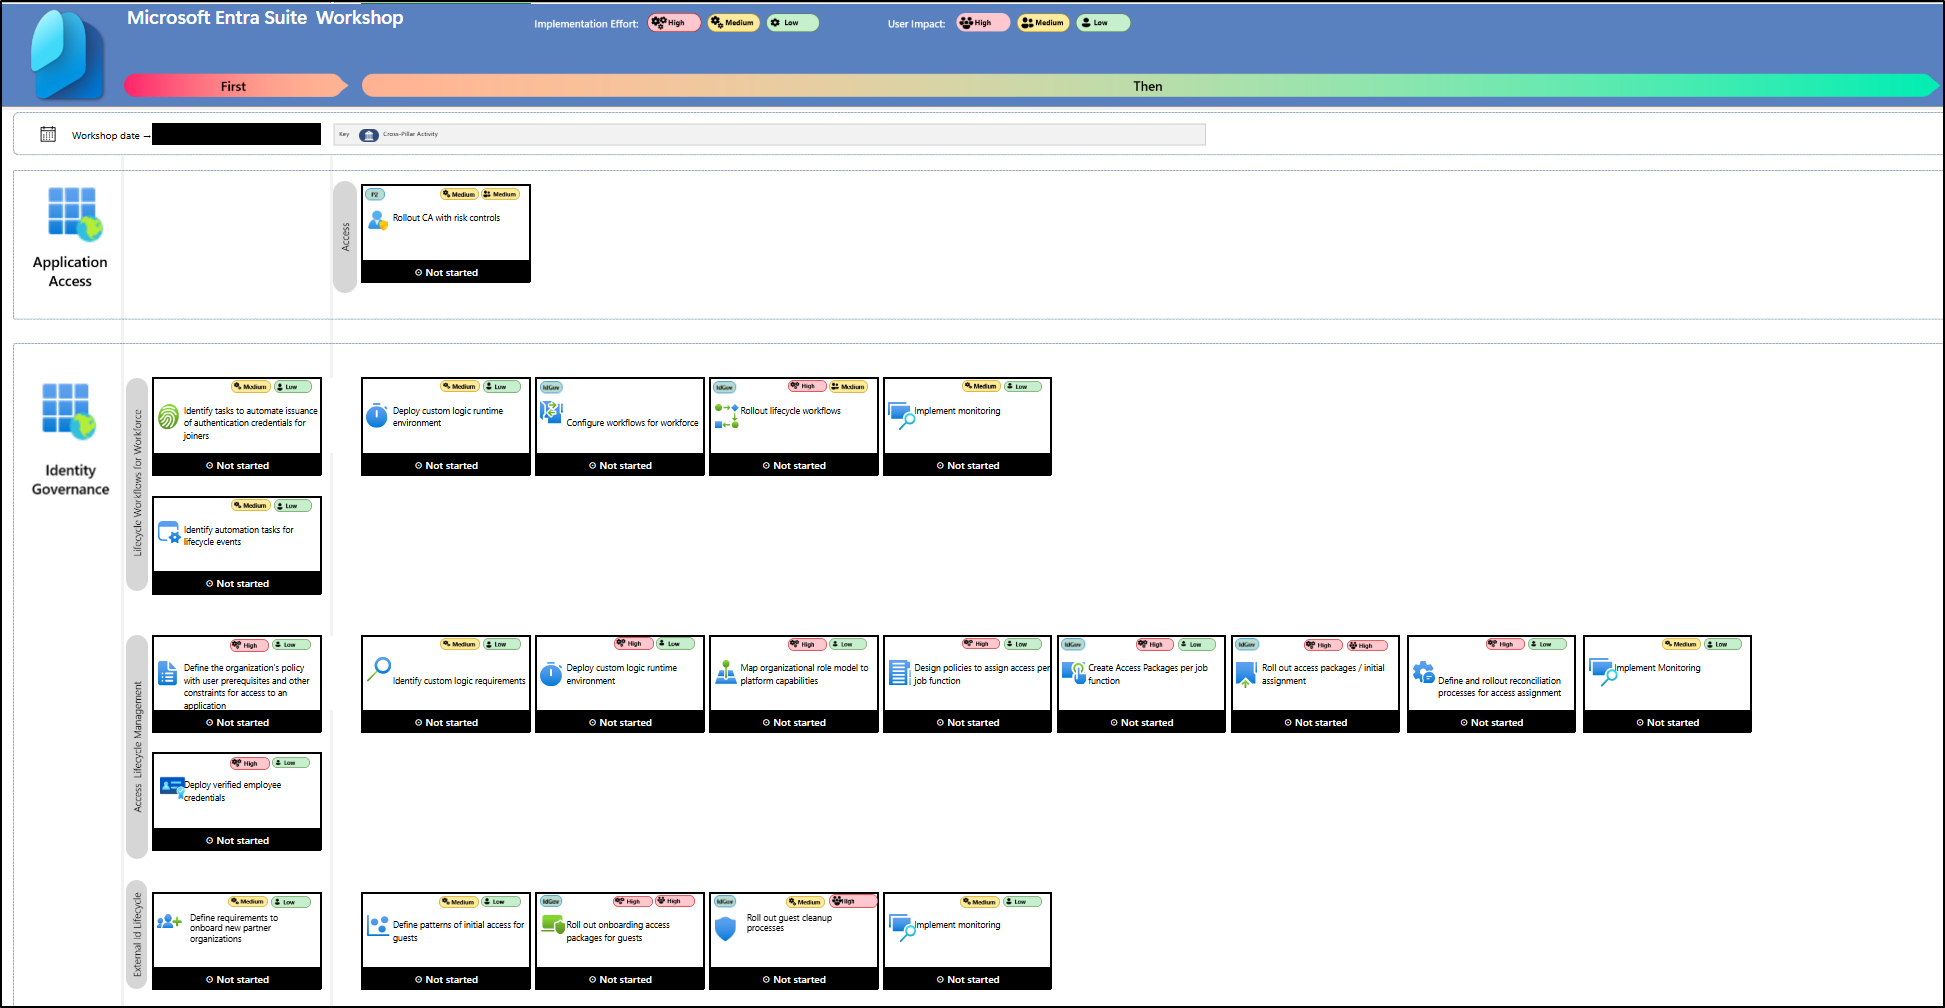Viewport: 1945px width, 1008px height.
Task: Click icon on Deploy verified employee credentials card
Action: tap(171, 787)
